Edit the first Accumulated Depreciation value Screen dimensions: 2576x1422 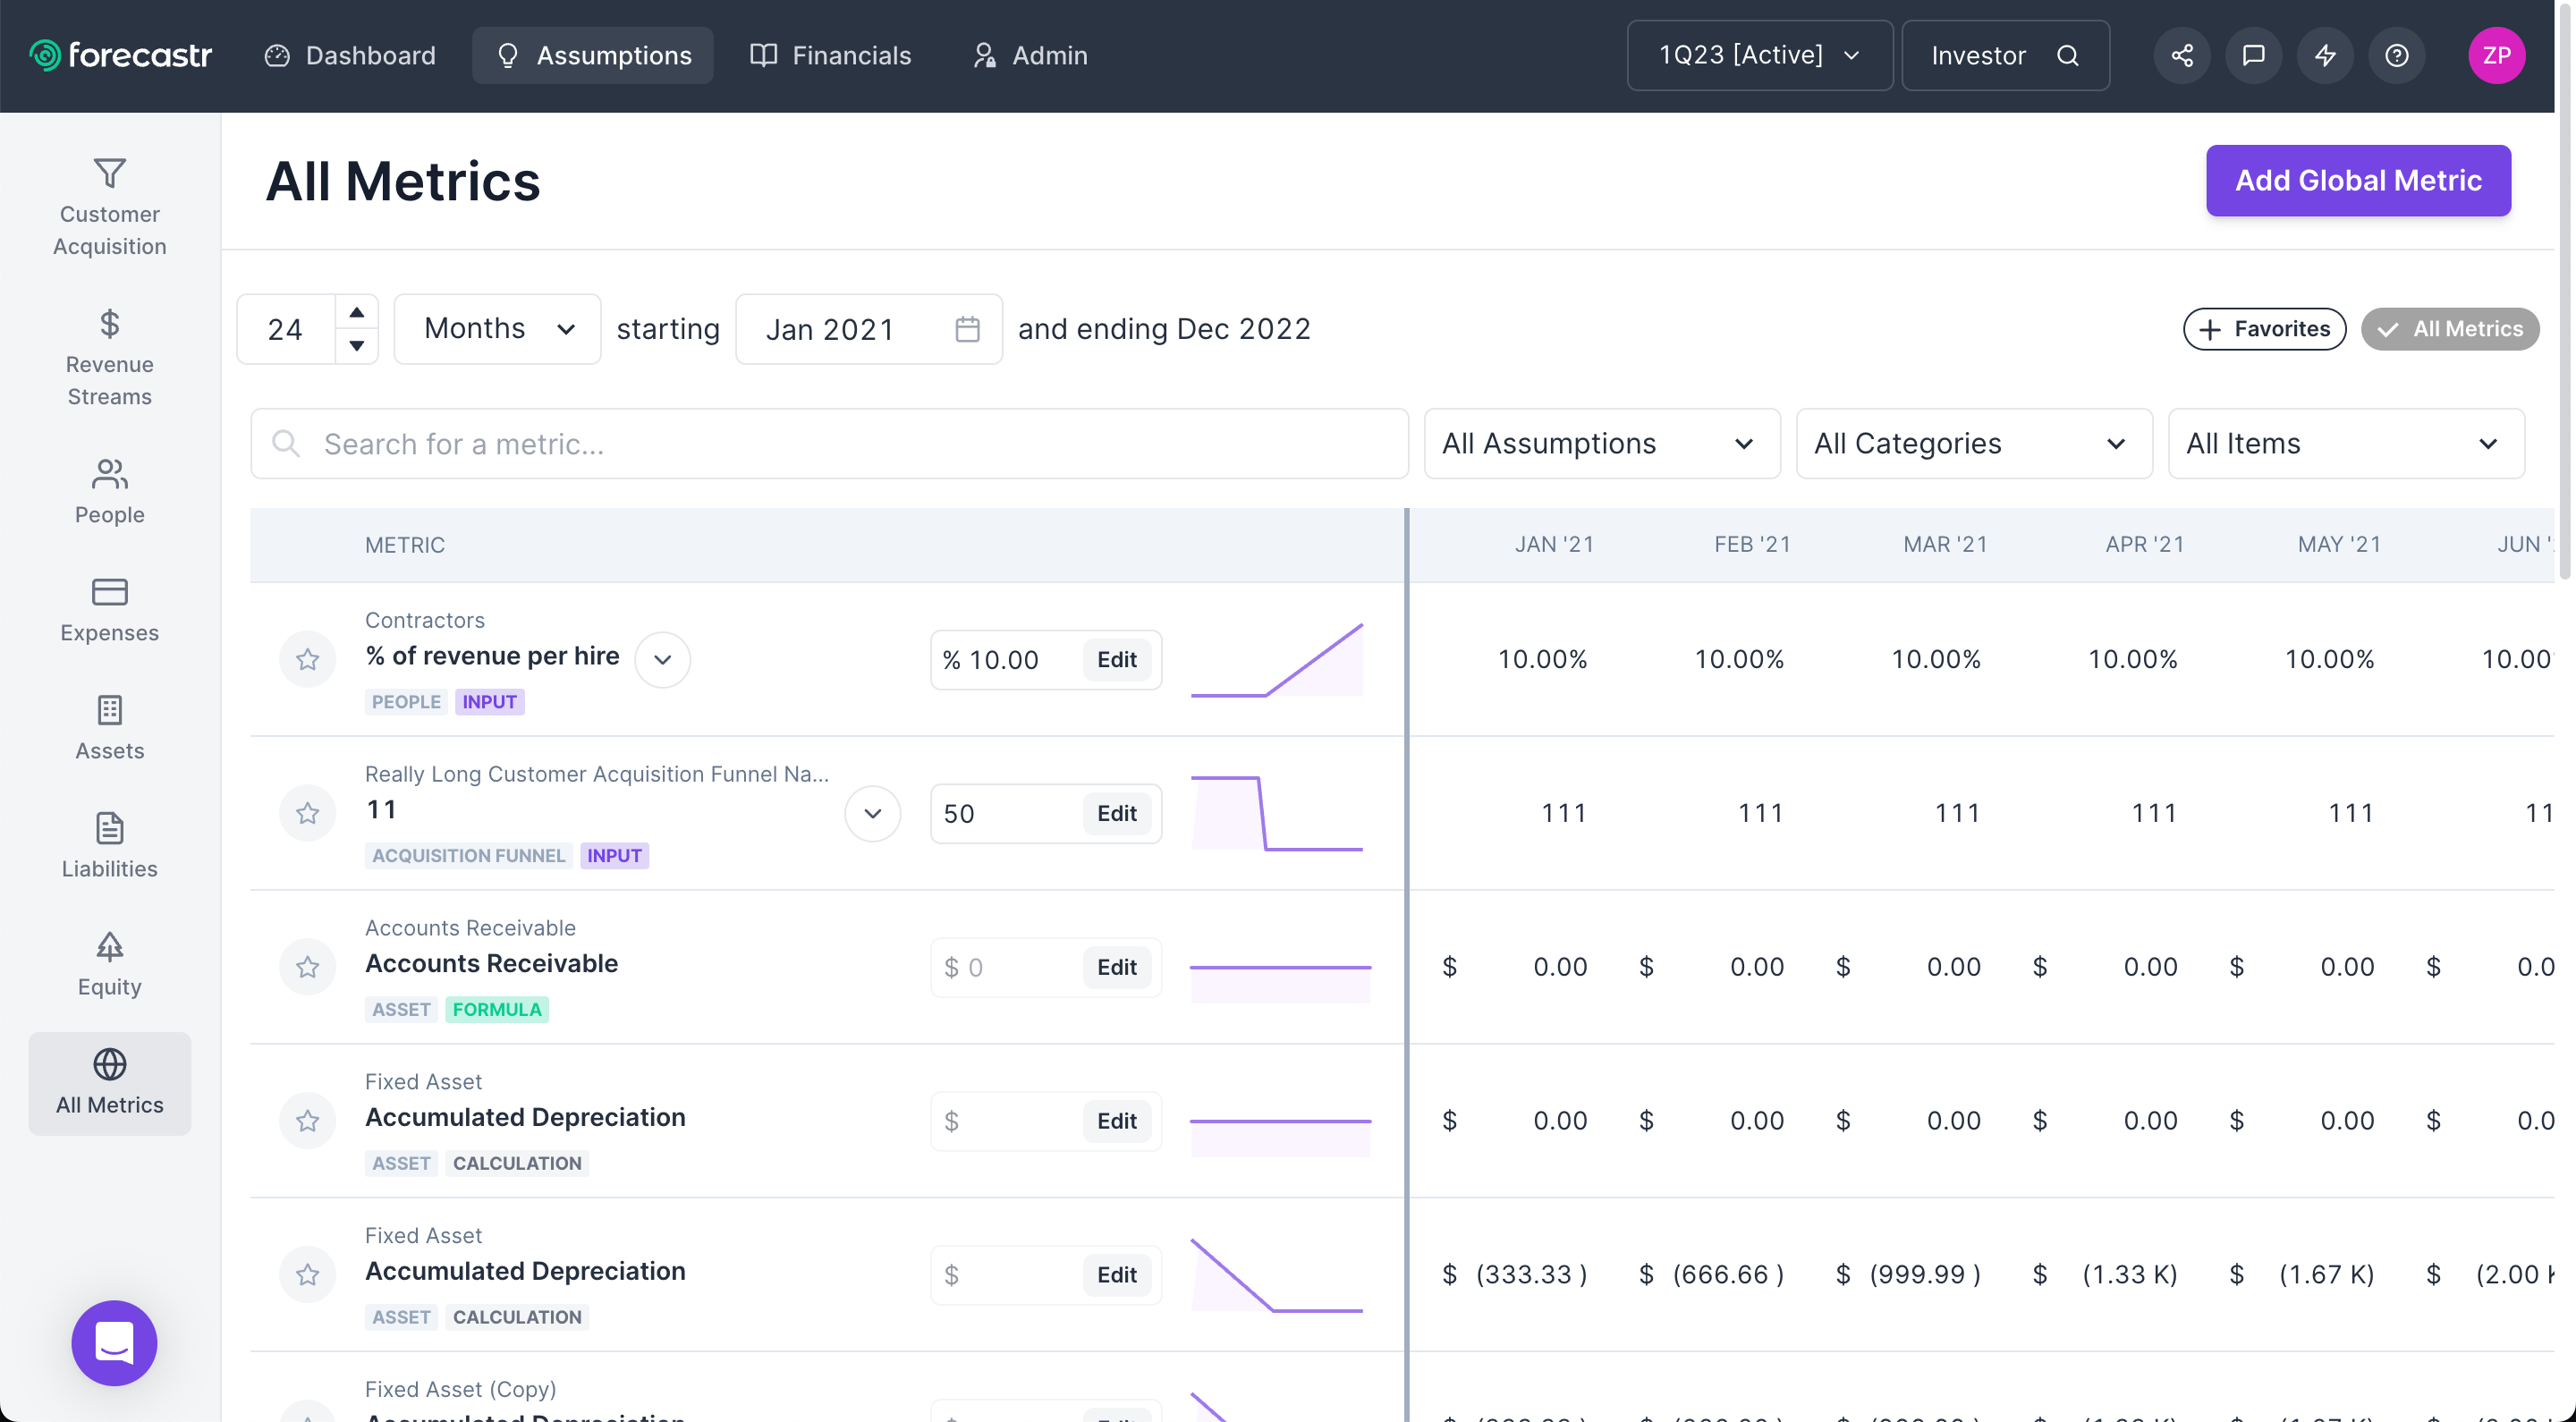[x=1117, y=1121]
